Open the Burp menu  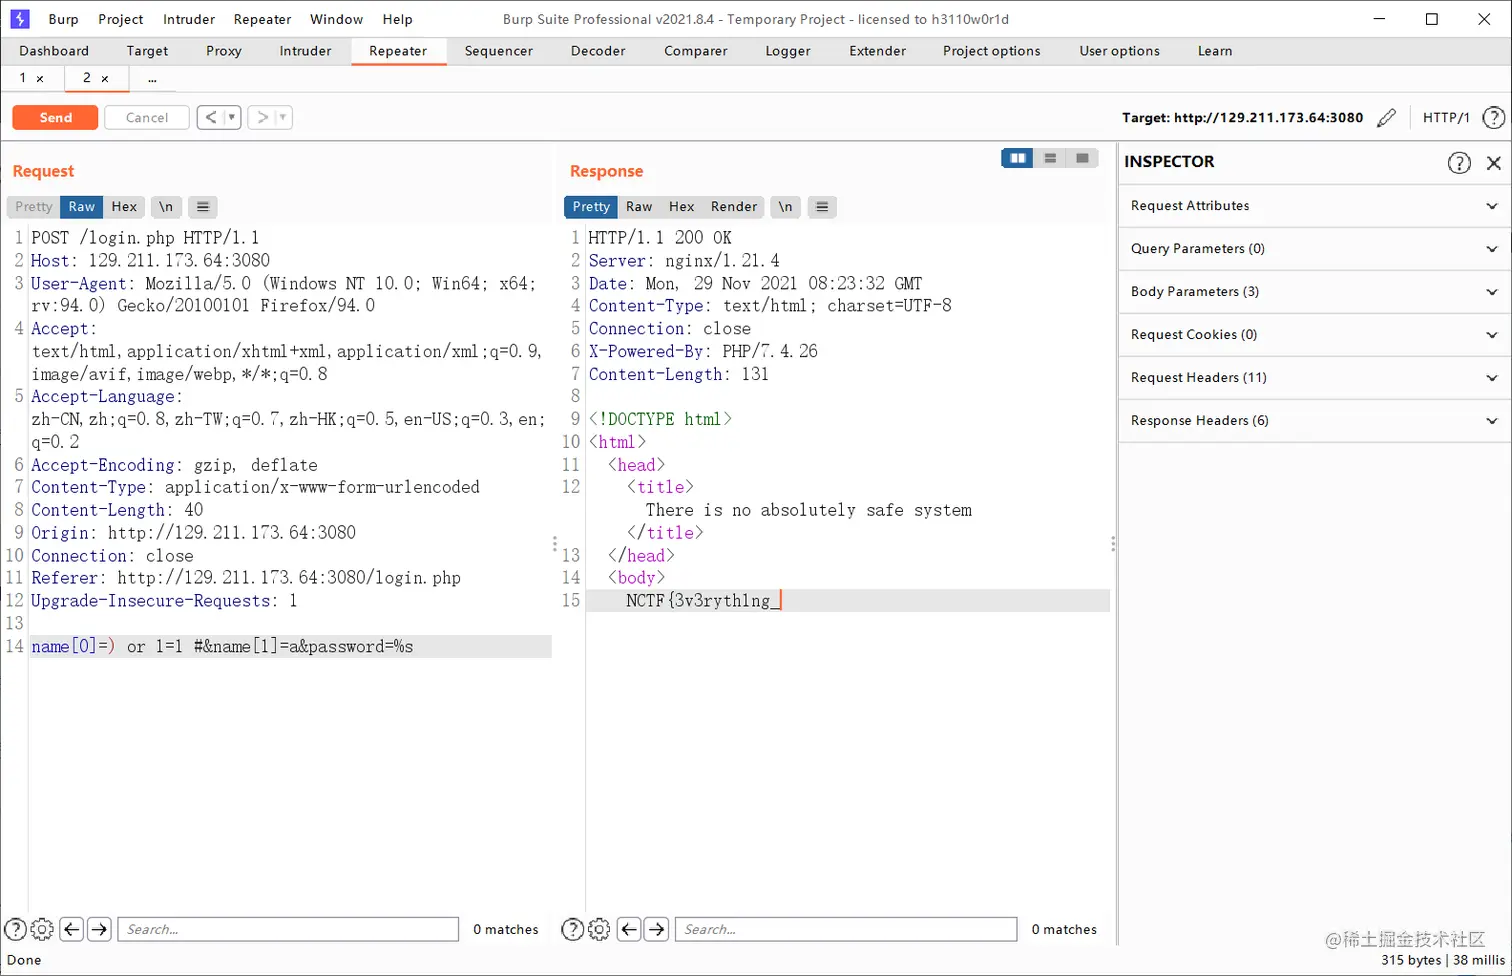tap(63, 19)
